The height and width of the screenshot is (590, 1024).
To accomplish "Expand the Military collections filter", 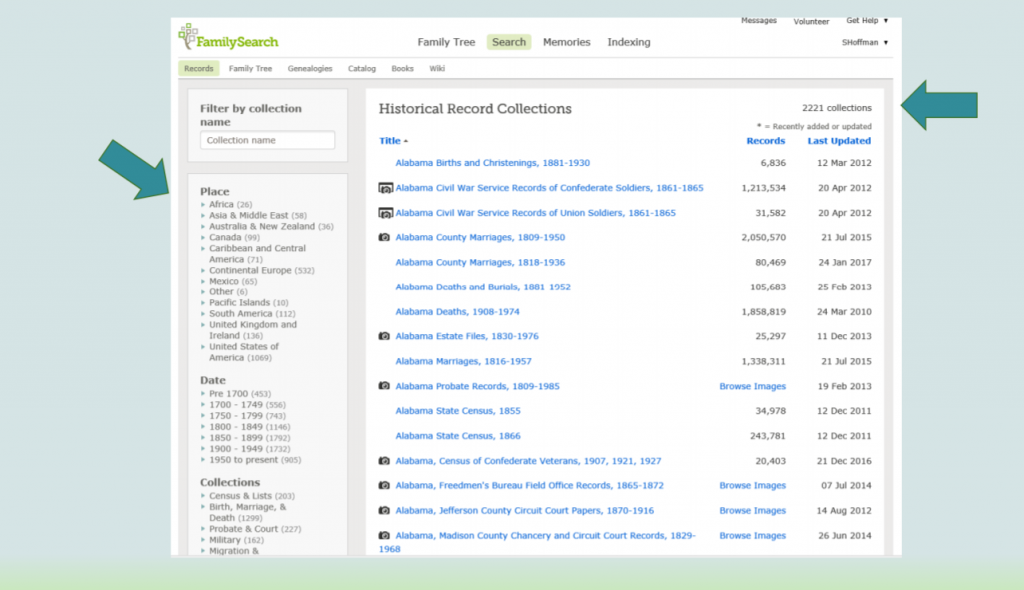I will coord(203,540).
